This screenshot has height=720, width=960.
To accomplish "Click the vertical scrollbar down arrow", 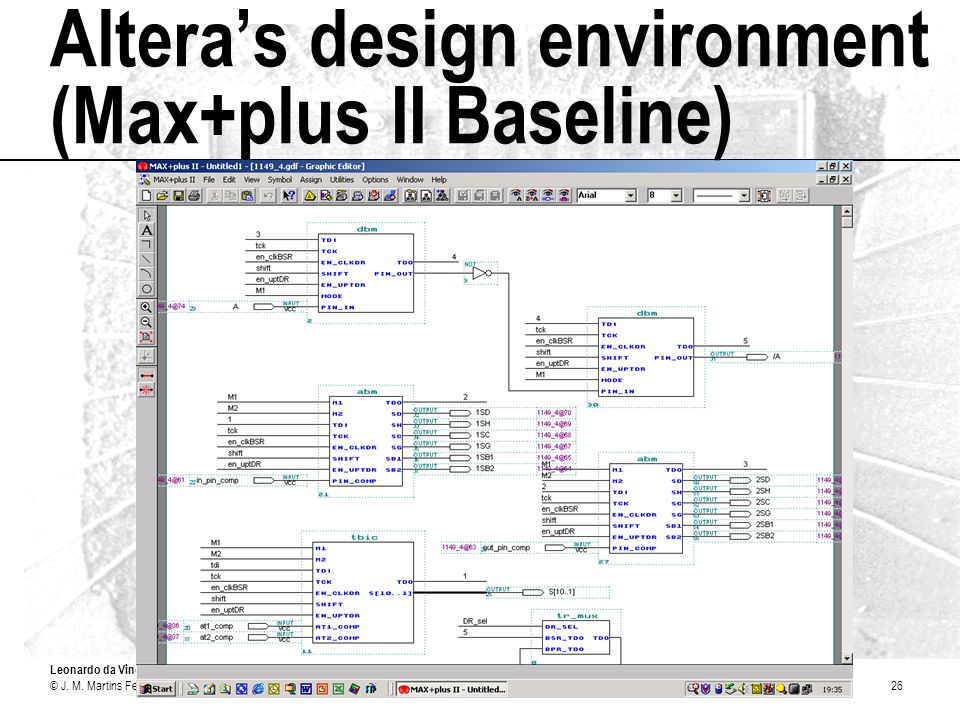I will [x=847, y=658].
